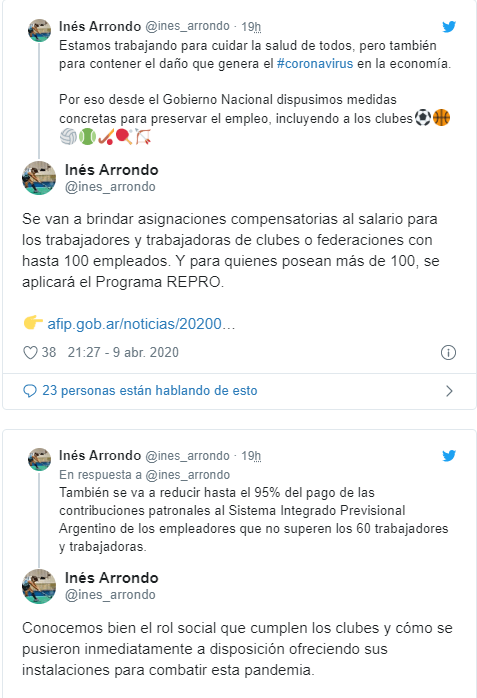Open '23 personas están hablando de esto'
Viewport: 477px width, 698px height.
point(150,390)
